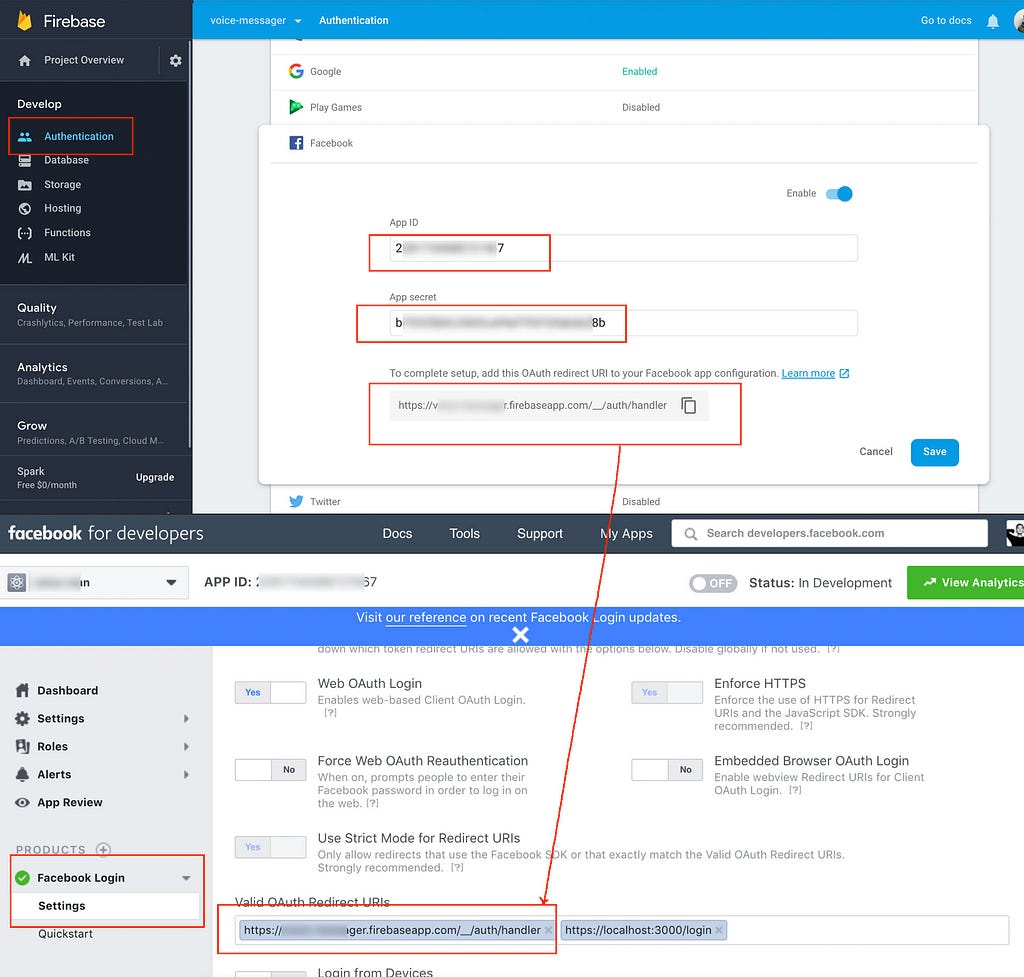The height and width of the screenshot is (977, 1024).
Task: Open the Tools menu
Action: [x=464, y=534]
